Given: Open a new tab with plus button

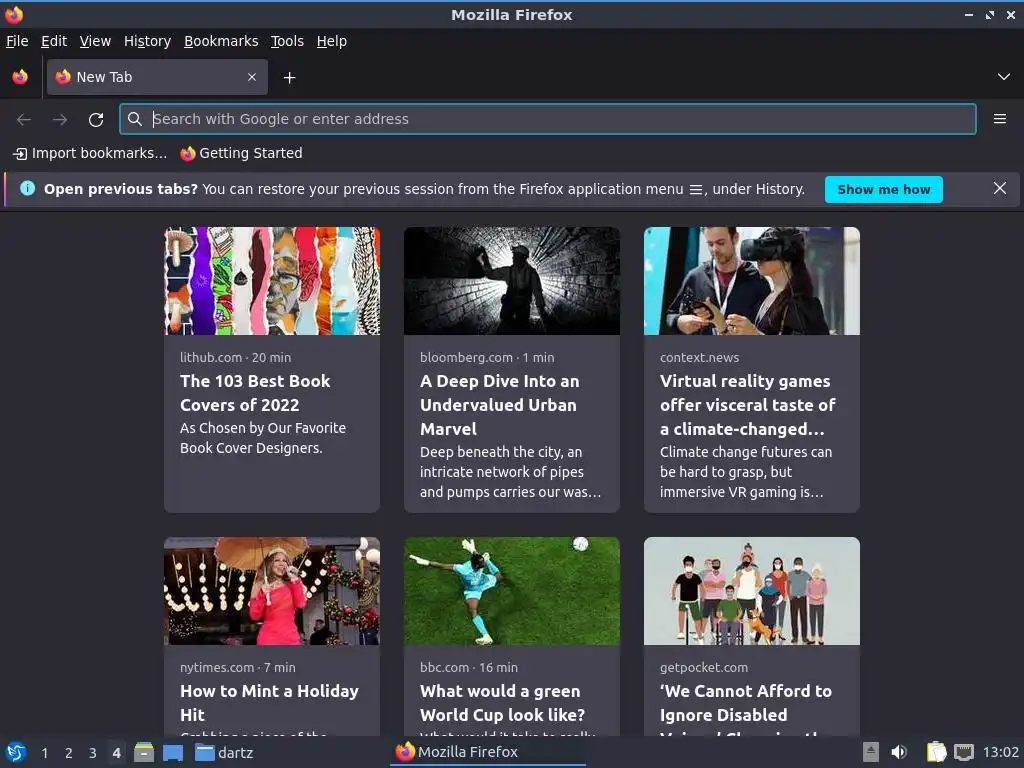Looking at the screenshot, I should point(289,78).
